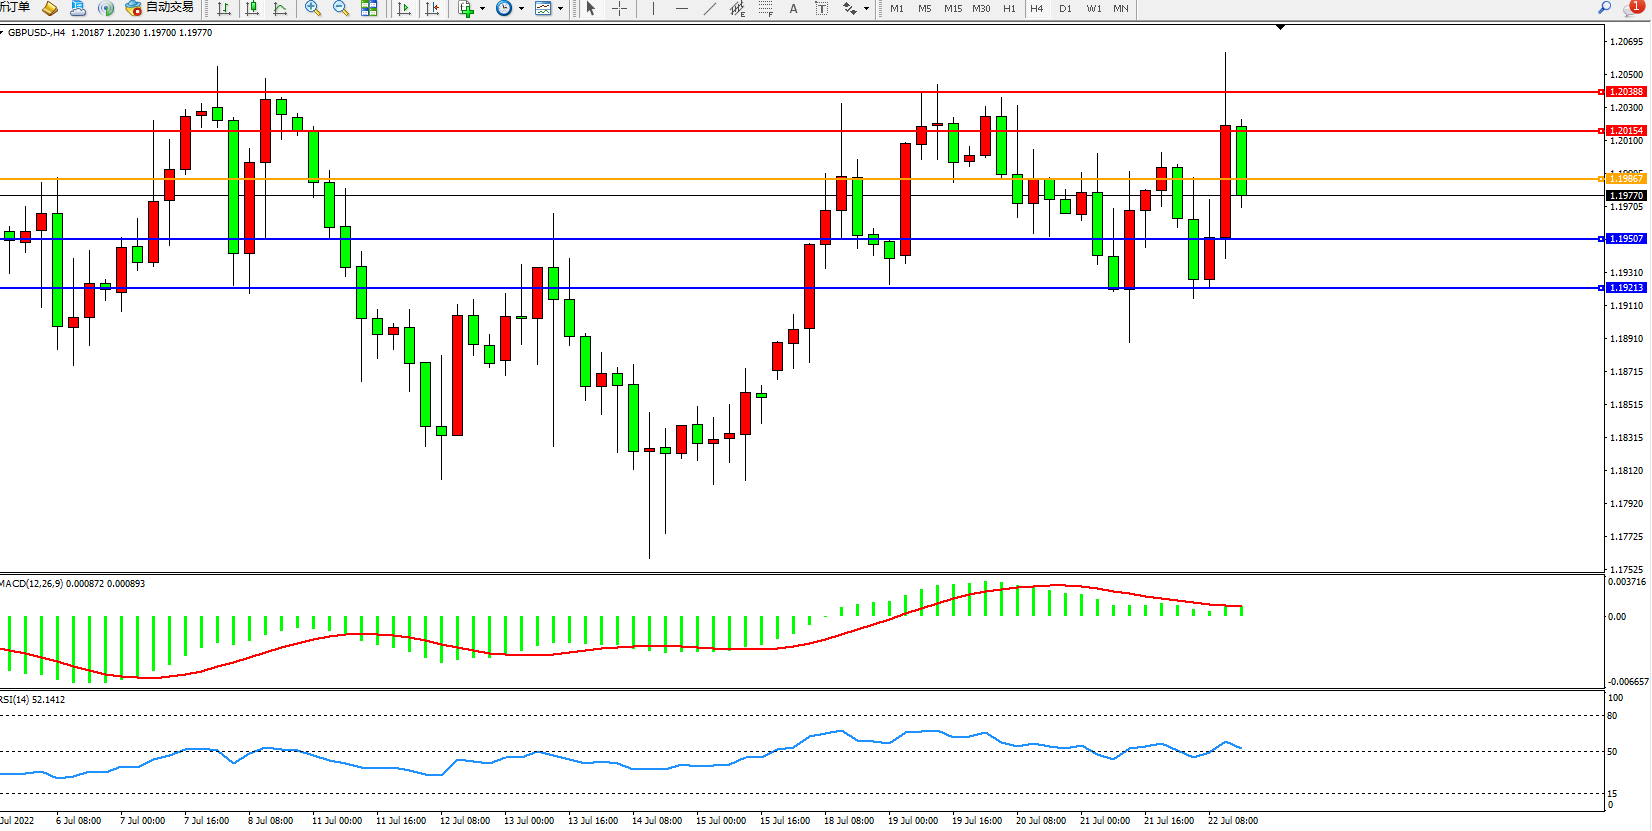
Task: Click the Zoom In magnifier icon
Action: [313, 8]
